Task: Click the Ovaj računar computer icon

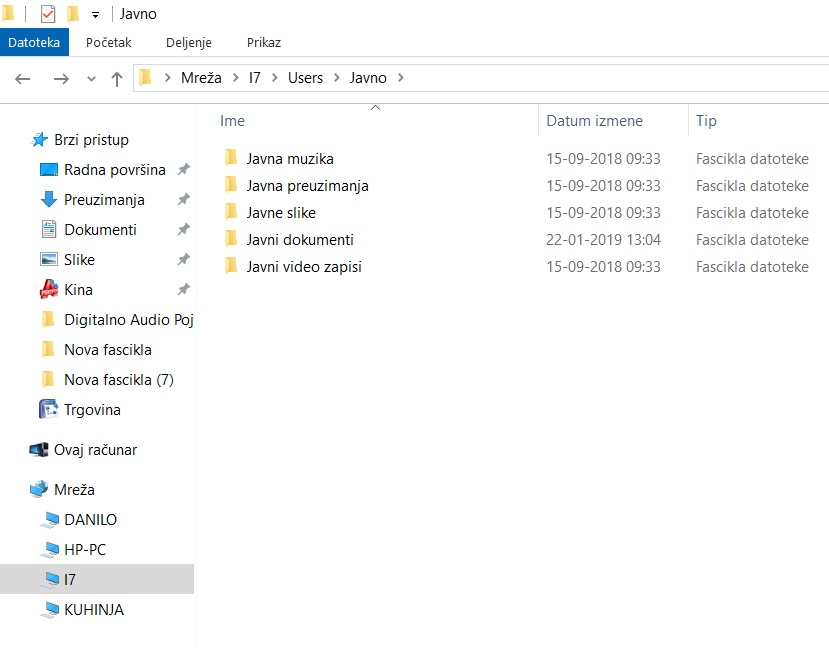Action: point(39,450)
